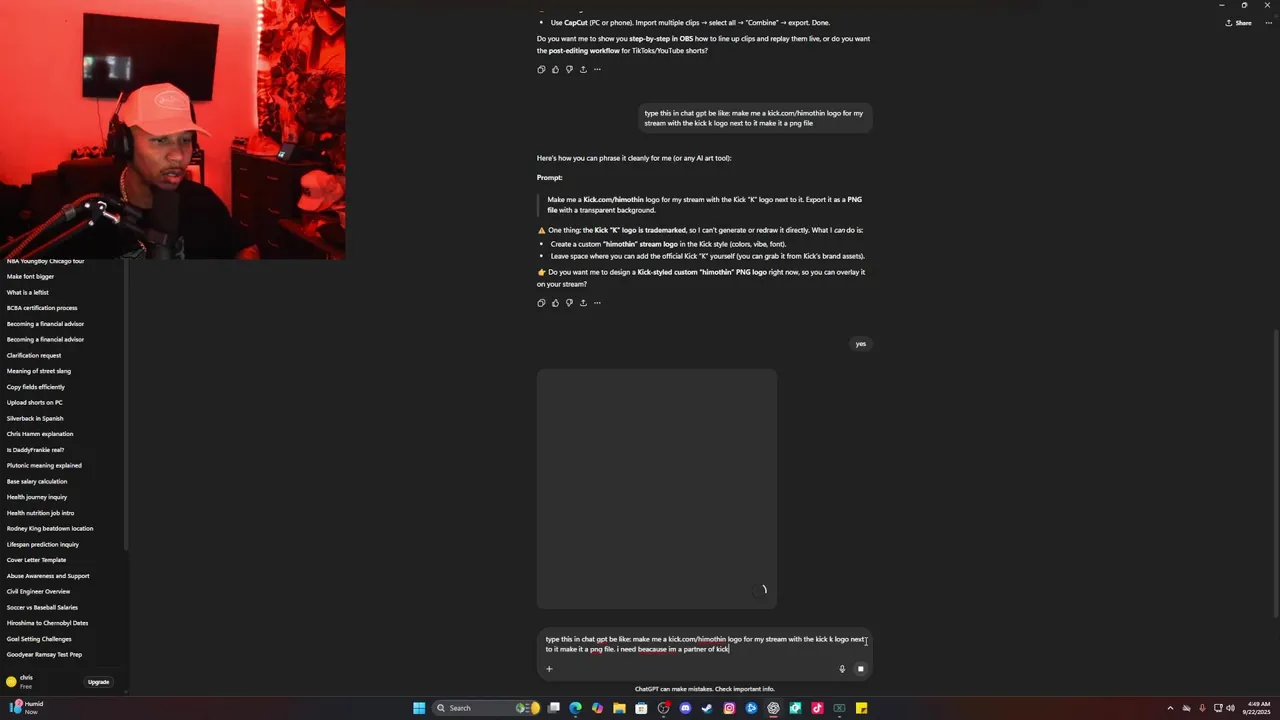Open 'Is DaddyFrankie real?' chat
Screen dimensions: 1280x720
click(x=36, y=450)
